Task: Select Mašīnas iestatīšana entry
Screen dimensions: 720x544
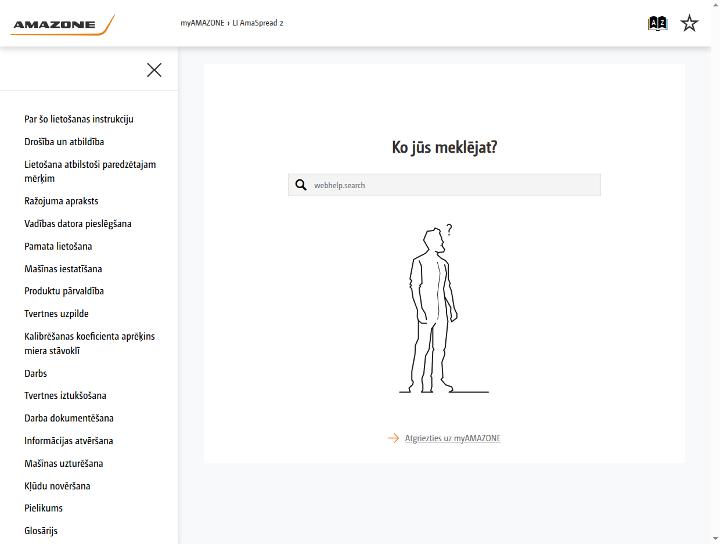Action: 63,269
